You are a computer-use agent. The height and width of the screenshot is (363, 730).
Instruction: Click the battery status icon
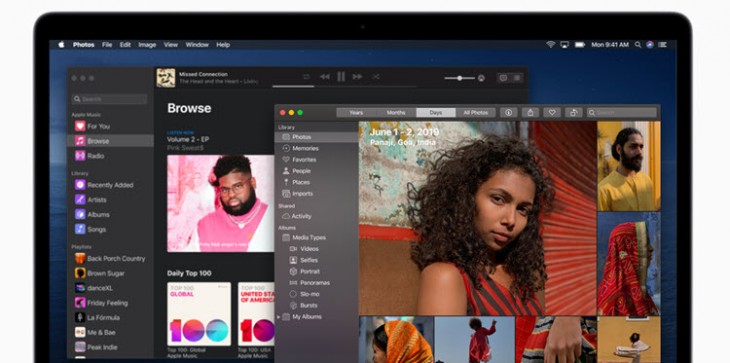[x=580, y=45]
